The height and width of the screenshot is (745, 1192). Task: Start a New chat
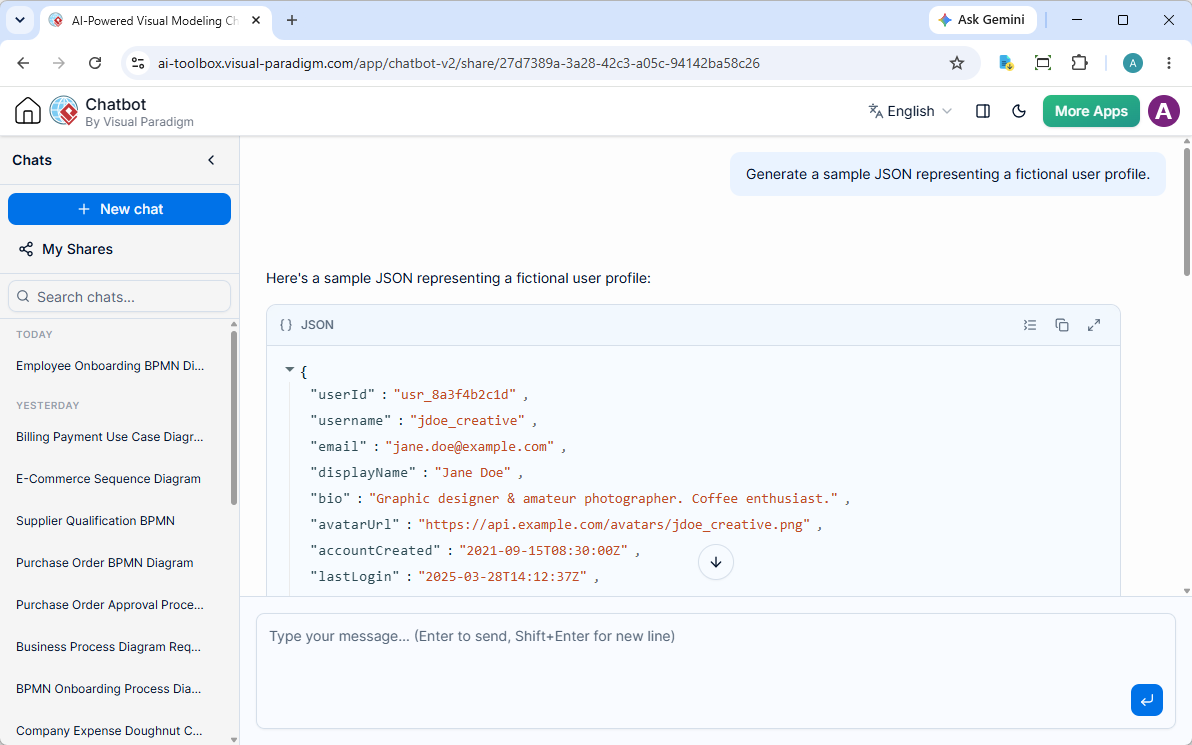[x=119, y=209]
